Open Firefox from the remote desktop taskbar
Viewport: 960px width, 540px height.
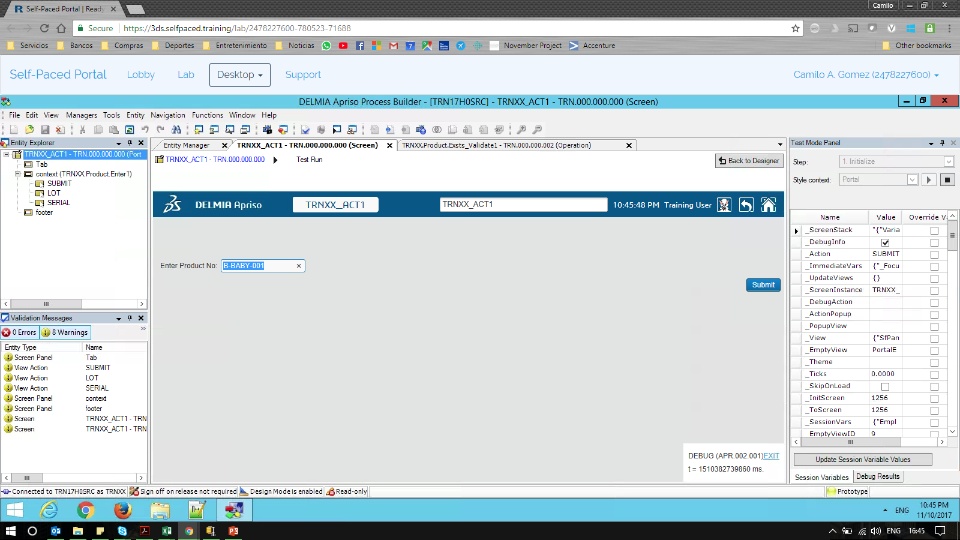122,509
